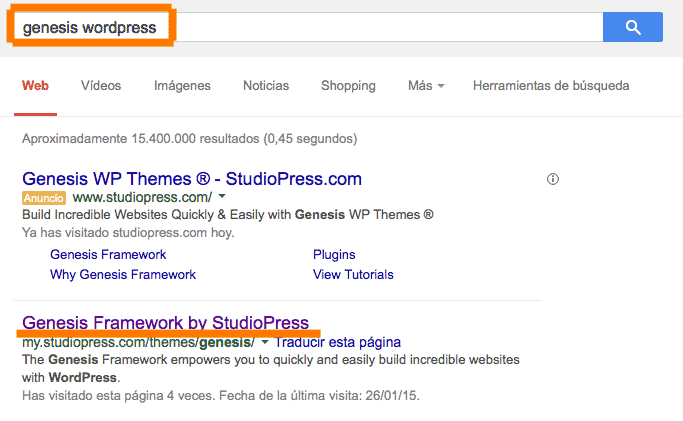Expand the studiopress.com ad URL dropdown arrow
683x421 pixels.
coord(222,196)
